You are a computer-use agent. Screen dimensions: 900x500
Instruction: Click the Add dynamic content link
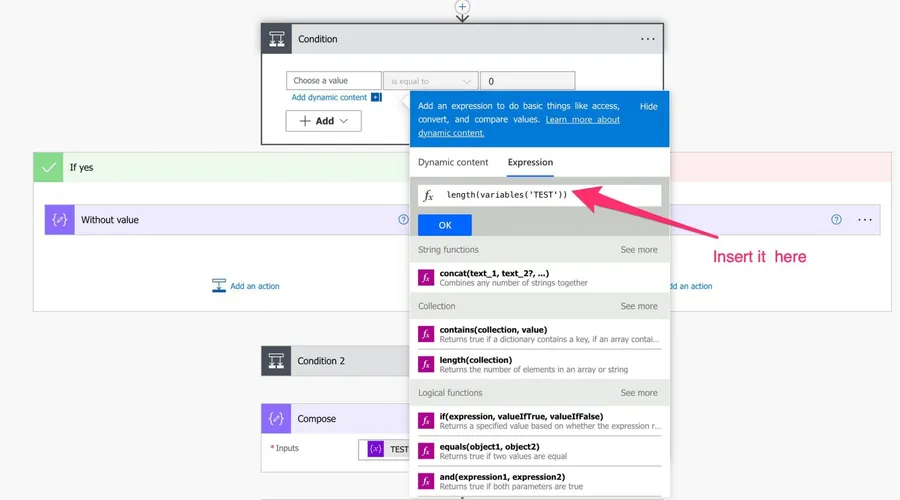click(330, 98)
